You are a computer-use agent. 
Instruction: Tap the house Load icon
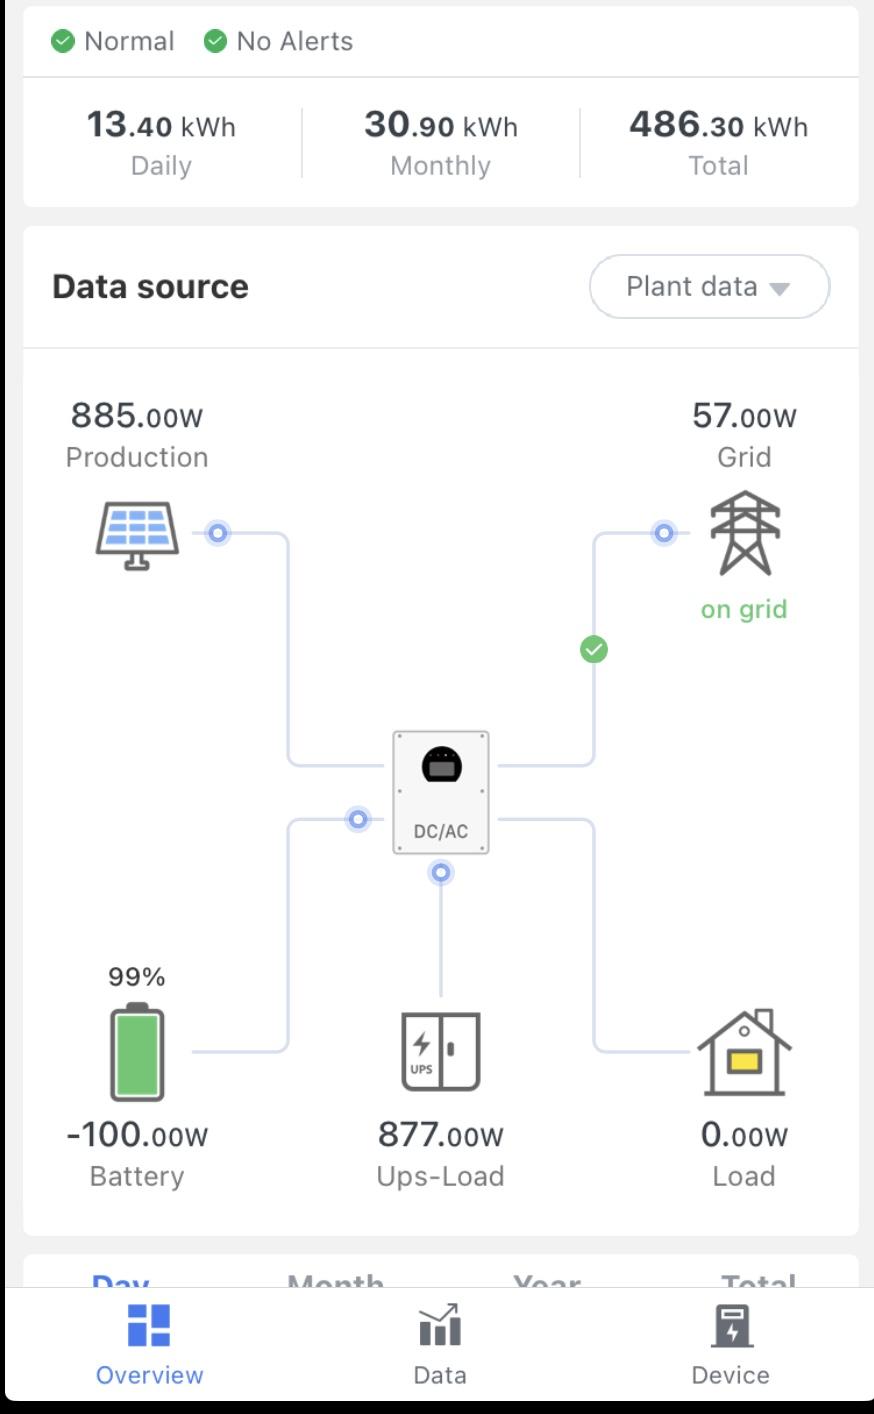tap(744, 1052)
